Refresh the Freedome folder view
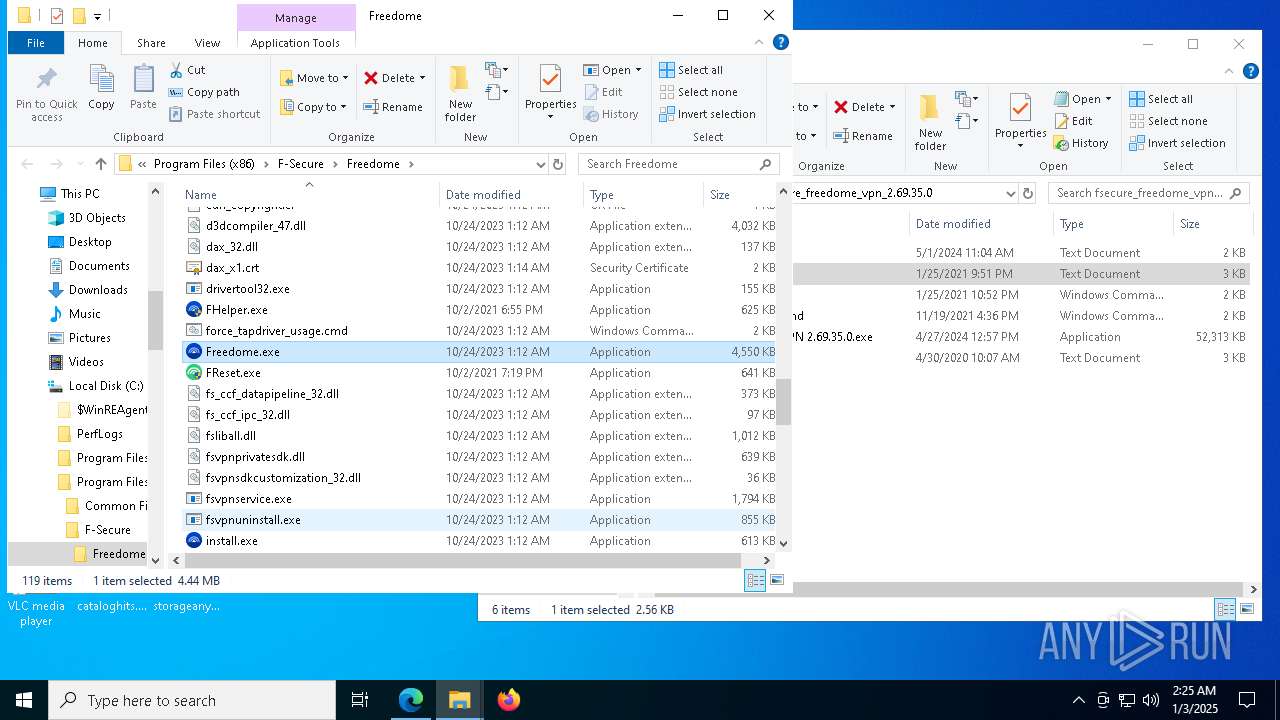The width and height of the screenshot is (1280, 720). tap(558, 164)
